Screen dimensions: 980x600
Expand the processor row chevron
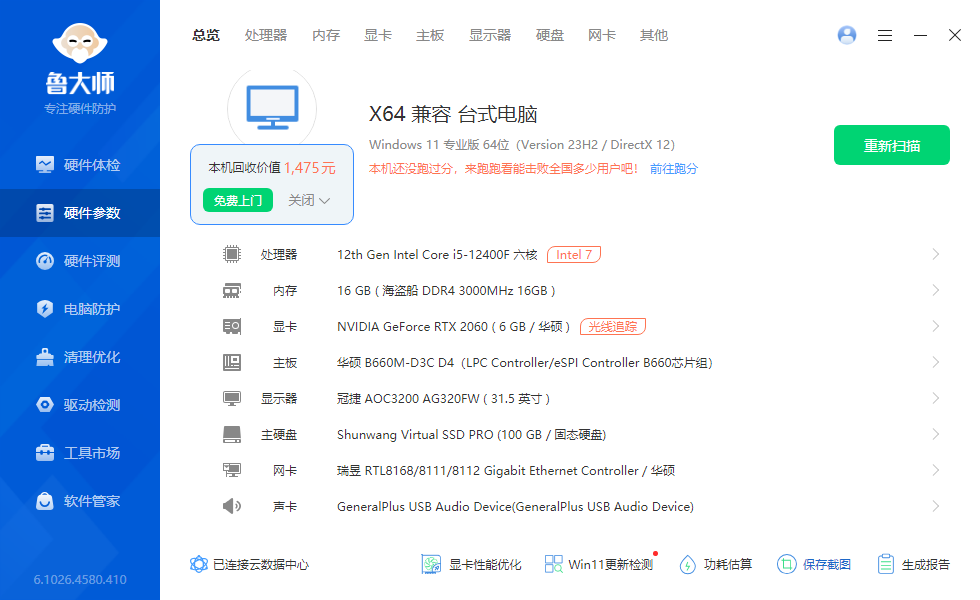coord(936,255)
